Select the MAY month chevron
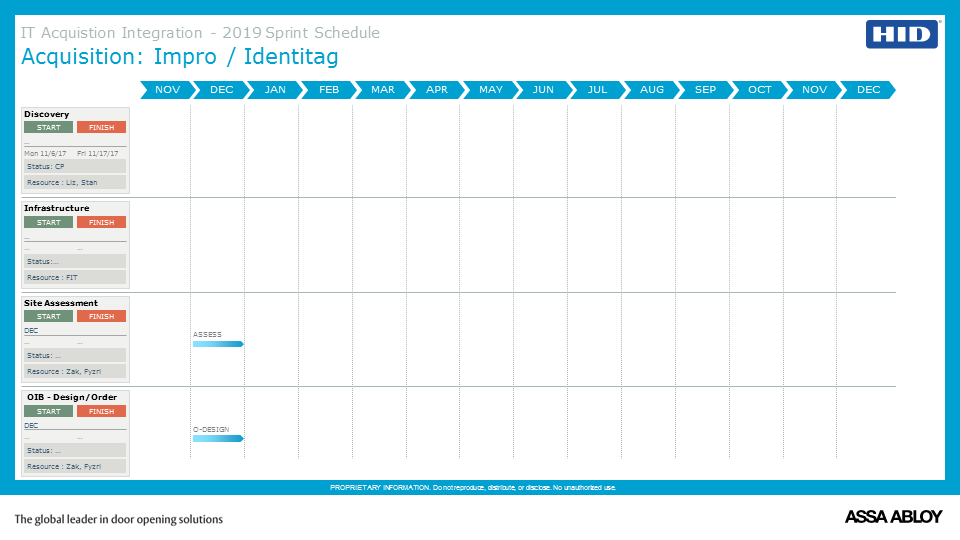The height and width of the screenshot is (540, 960). coord(490,90)
